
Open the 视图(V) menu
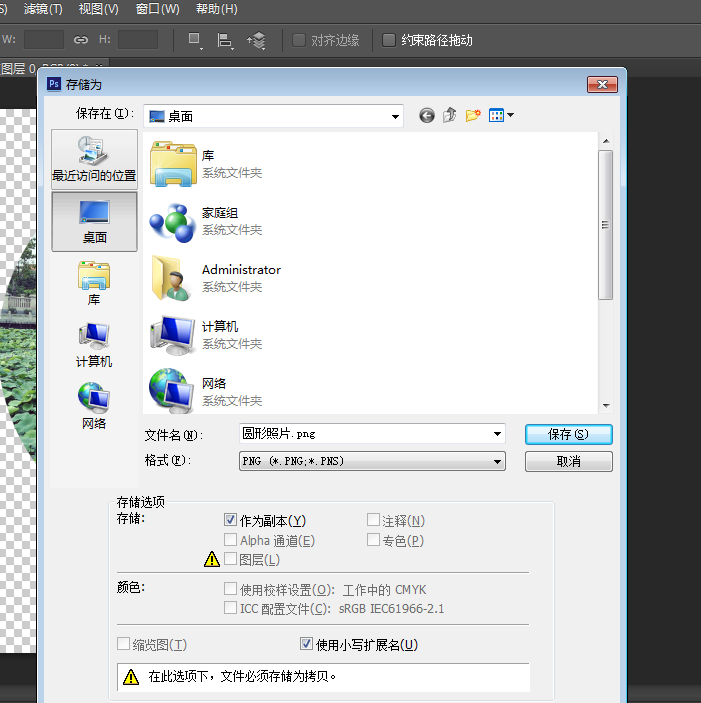[x=99, y=9]
